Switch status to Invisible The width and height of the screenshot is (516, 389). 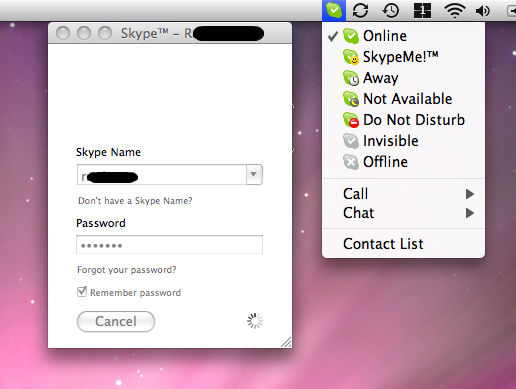coord(403,141)
